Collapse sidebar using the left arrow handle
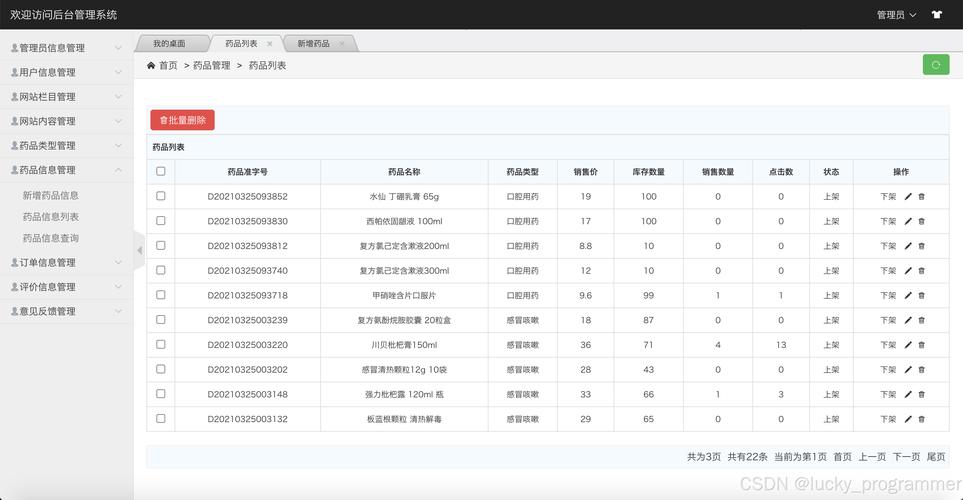Image resolution: width=963 pixels, height=500 pixels. pyautogui.click(x=139, y=250)
